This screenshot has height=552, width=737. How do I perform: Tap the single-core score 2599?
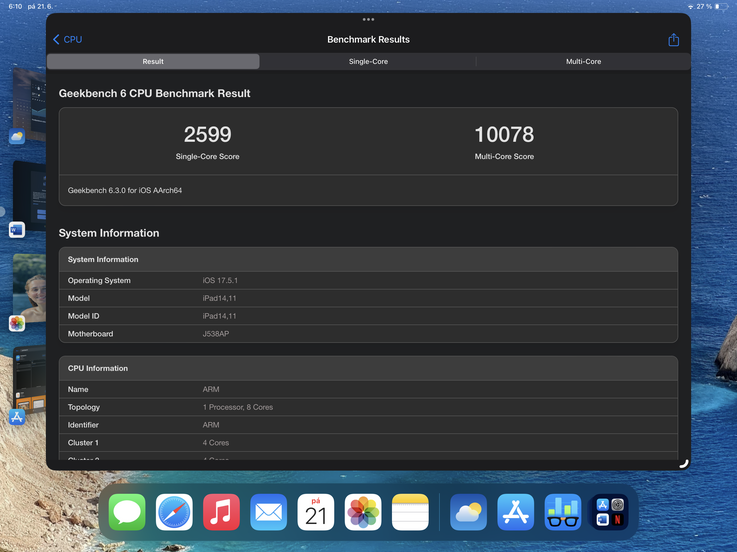(x=207, y=134)
